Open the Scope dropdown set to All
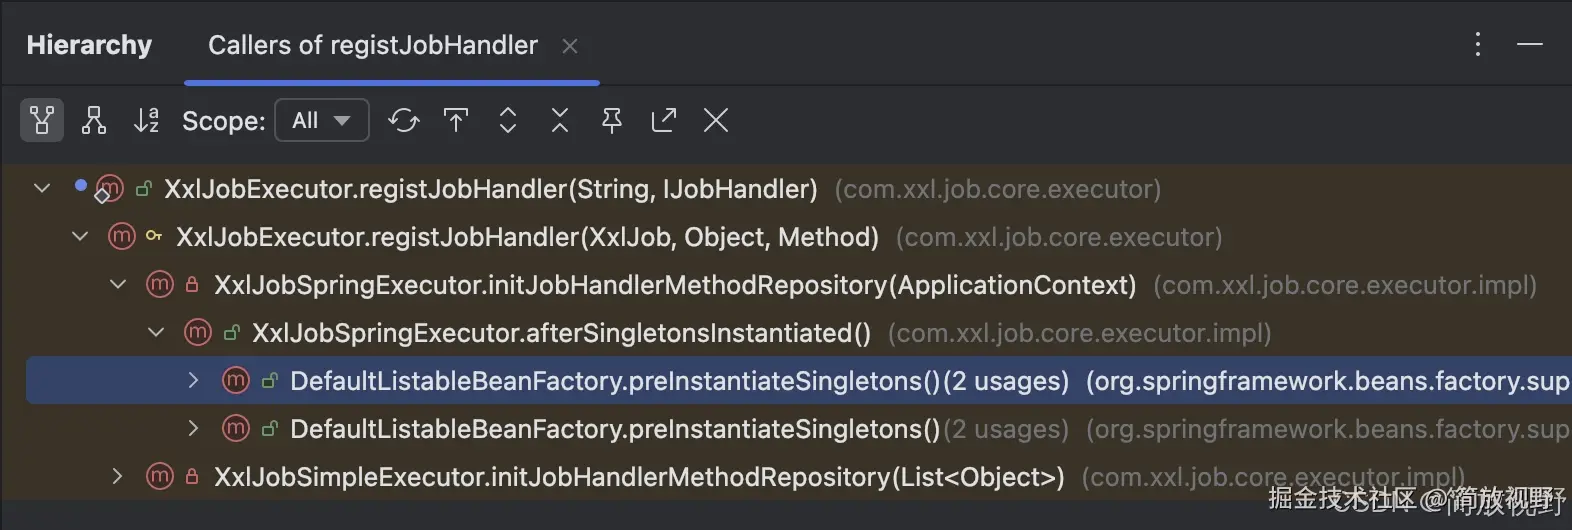This screenshot has height=530, width=1572. pos(321,121)
